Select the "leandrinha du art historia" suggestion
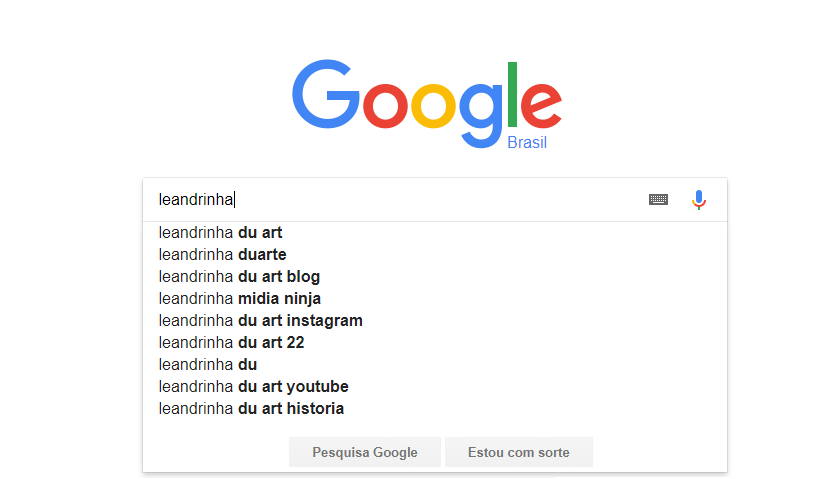 click(x=251, y=409)
